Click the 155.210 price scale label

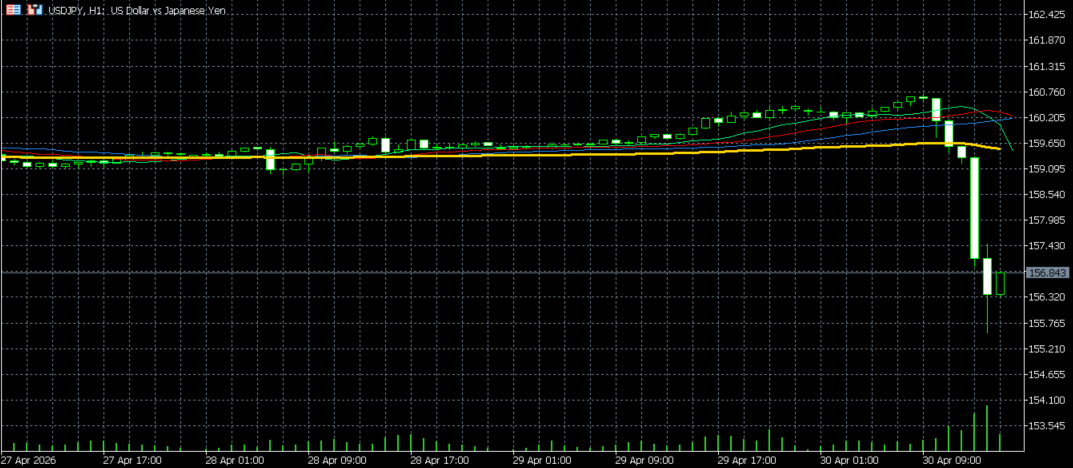pyautogui.click(x=1048, y=348)
